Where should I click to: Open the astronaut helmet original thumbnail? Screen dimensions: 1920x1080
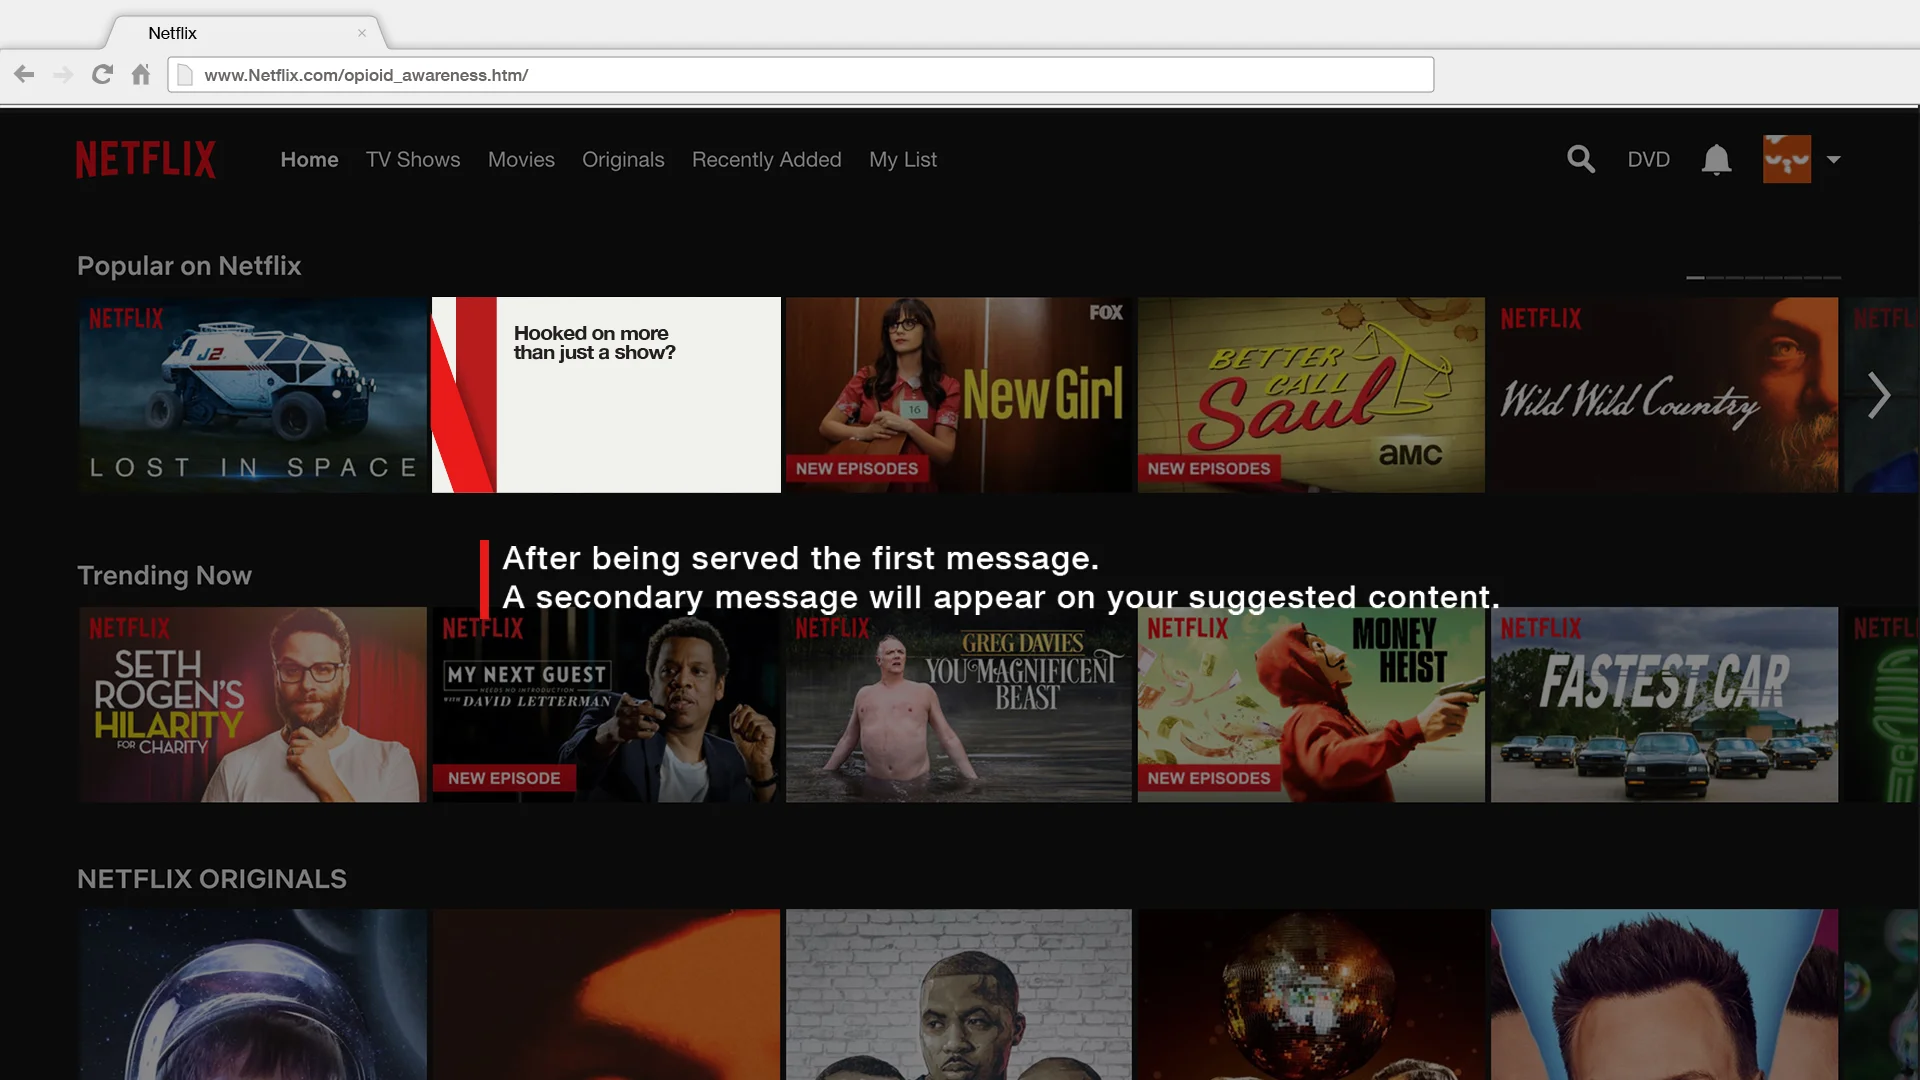[253, 994]
